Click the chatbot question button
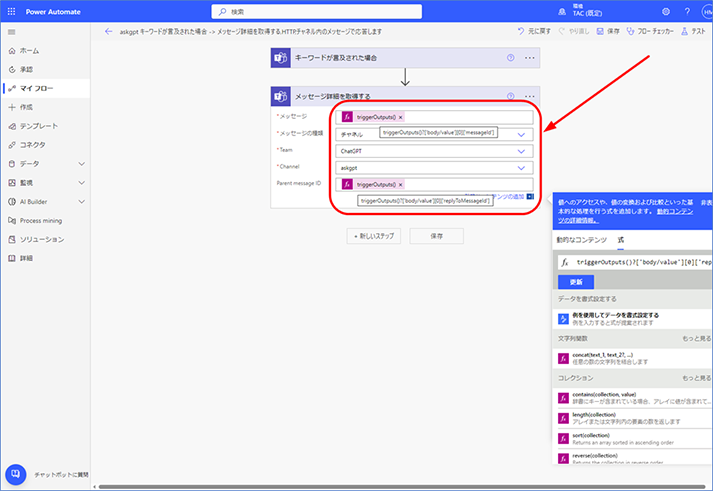The width and height of the screenshot is (713, 491). pos(15,474)
